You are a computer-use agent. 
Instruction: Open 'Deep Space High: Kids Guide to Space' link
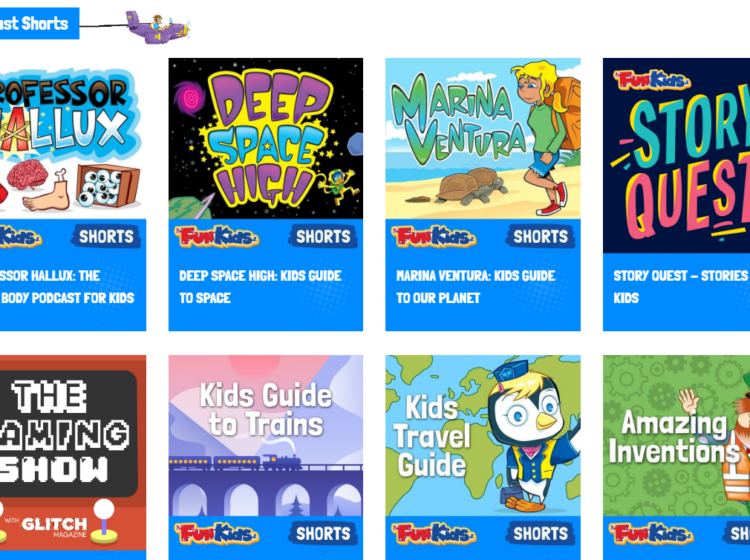(260, 287)
